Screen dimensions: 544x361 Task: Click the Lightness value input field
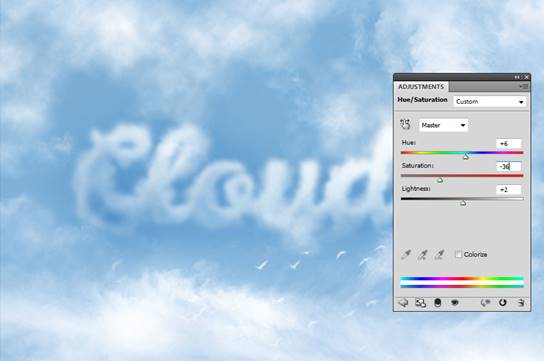[x=509, y=190]
